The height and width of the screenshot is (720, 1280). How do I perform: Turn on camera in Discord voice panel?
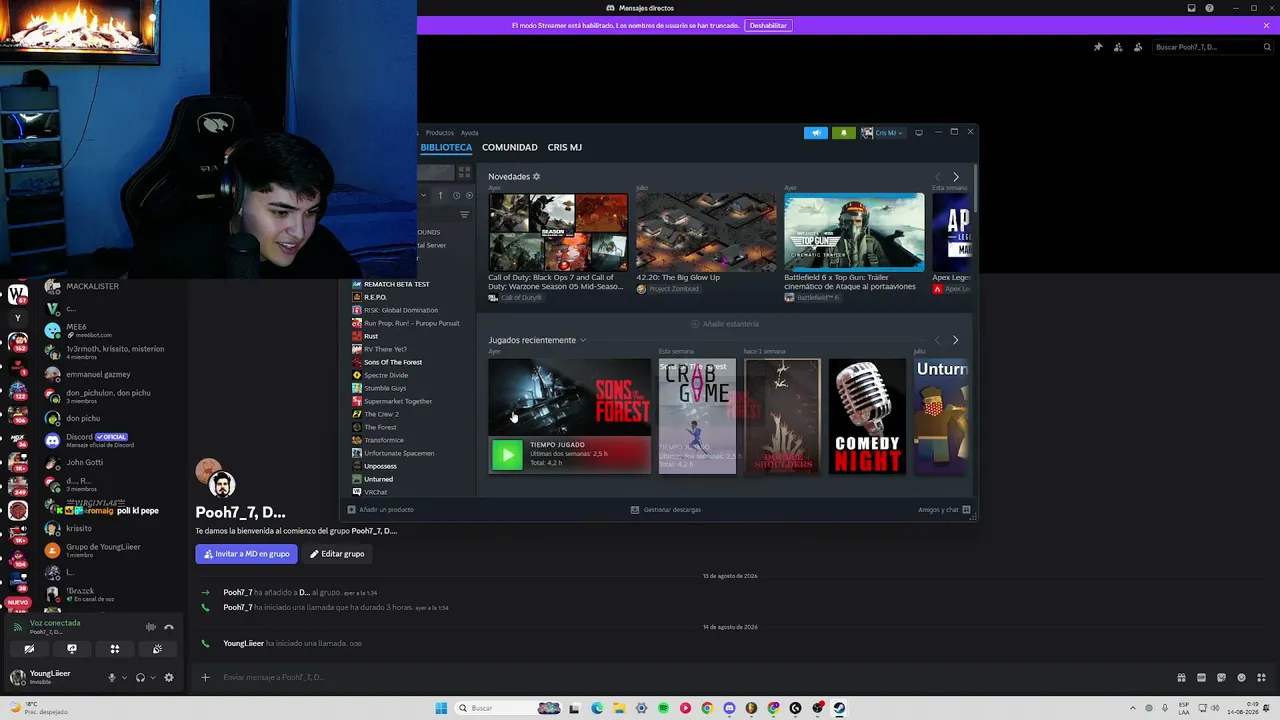[x=29, y=649]
